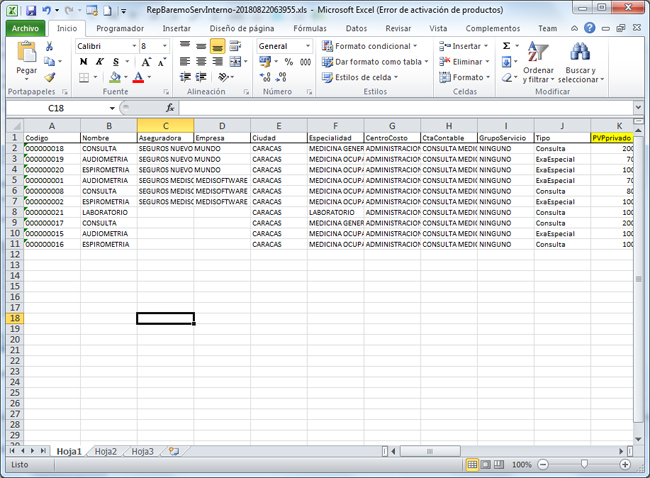
Task: Switch to the Hoja2 sheet tab
Action: click(x=106, y=452)
